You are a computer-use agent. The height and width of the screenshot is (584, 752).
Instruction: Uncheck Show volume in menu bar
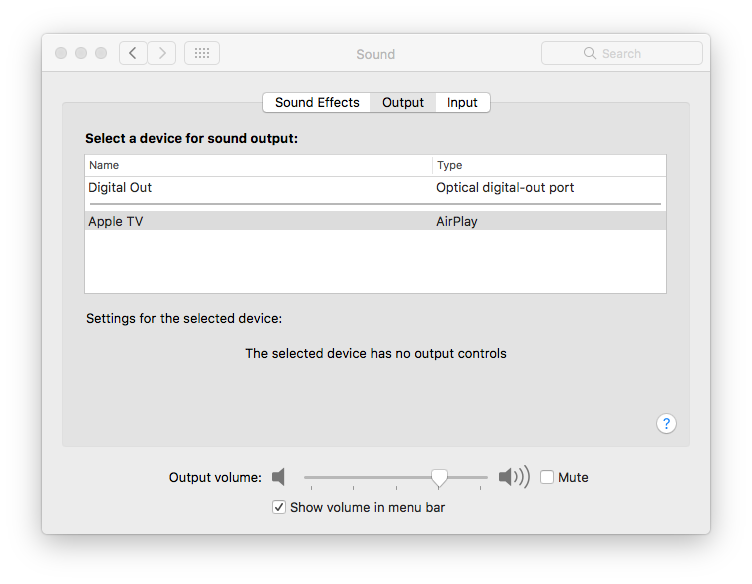(279, 507)
